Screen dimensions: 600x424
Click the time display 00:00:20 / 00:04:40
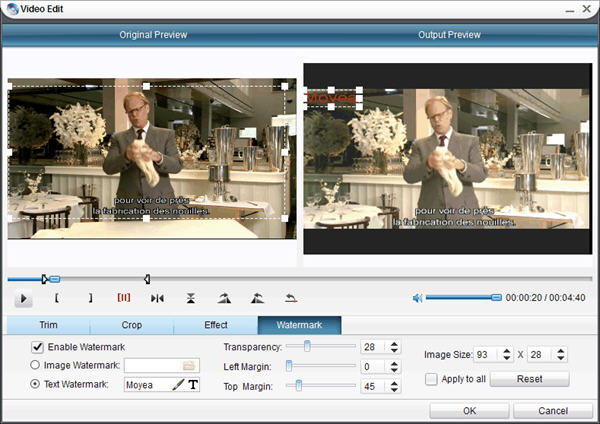click(545, 298)
